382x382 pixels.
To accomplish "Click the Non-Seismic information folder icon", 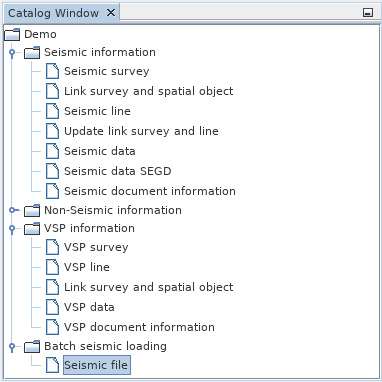I will coord(32,210).
